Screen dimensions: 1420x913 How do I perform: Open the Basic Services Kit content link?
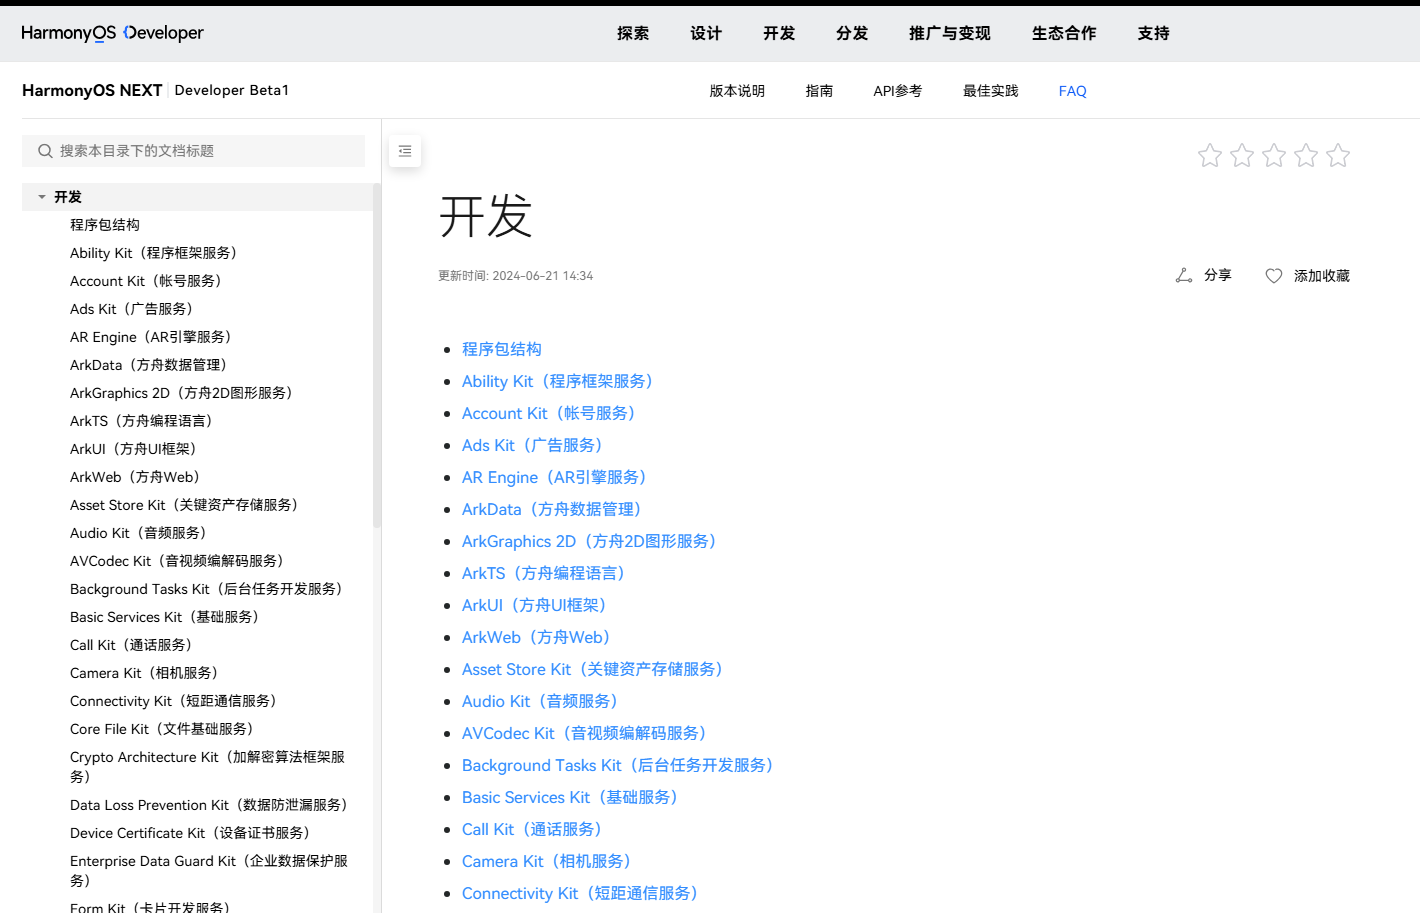(574, 797)
